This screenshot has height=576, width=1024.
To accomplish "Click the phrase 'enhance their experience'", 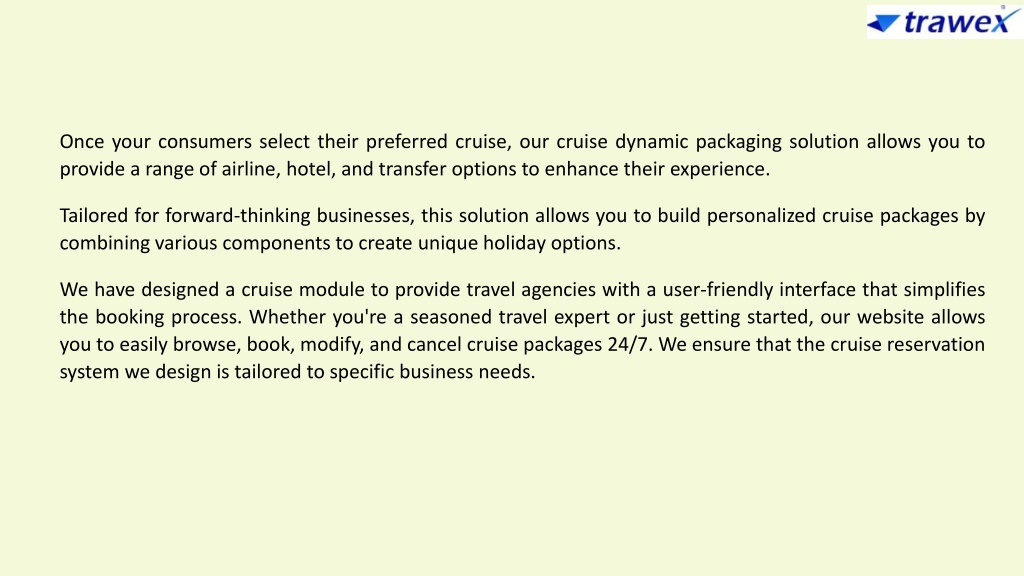I will pos(656,169).
